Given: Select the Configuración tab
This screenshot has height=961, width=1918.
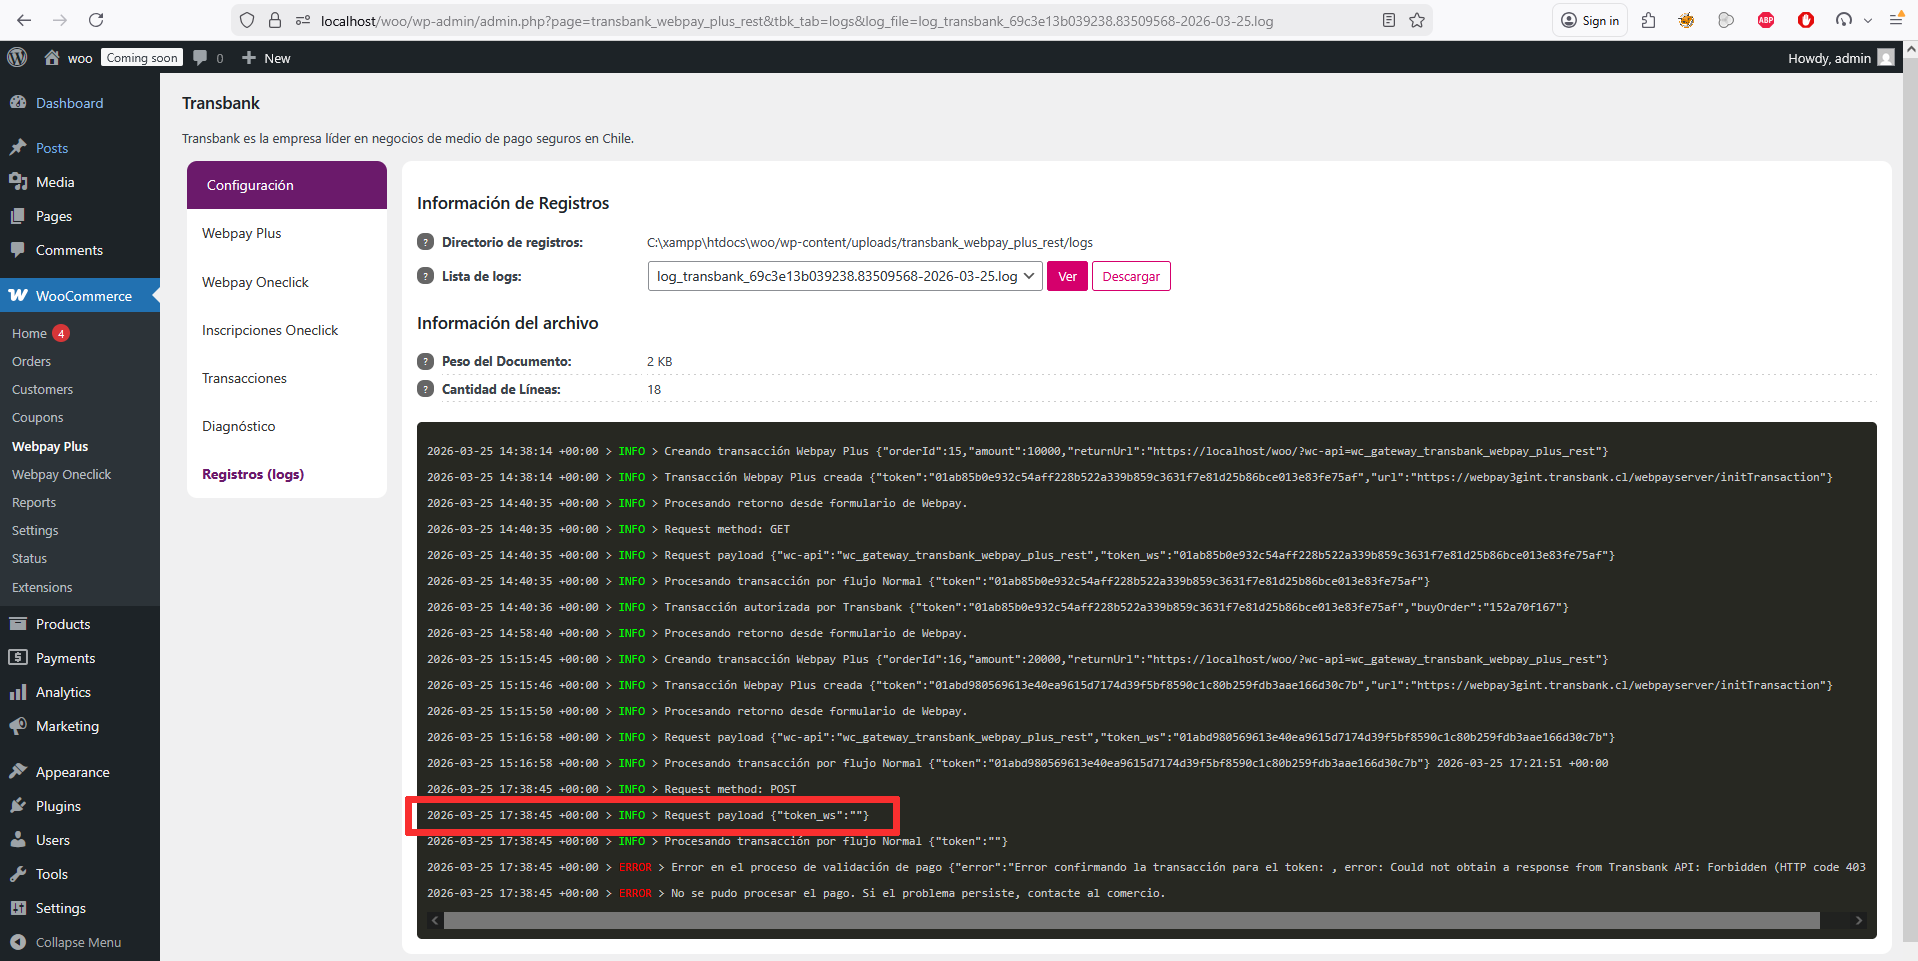Looking at the screenshot, I should (287, 185).
